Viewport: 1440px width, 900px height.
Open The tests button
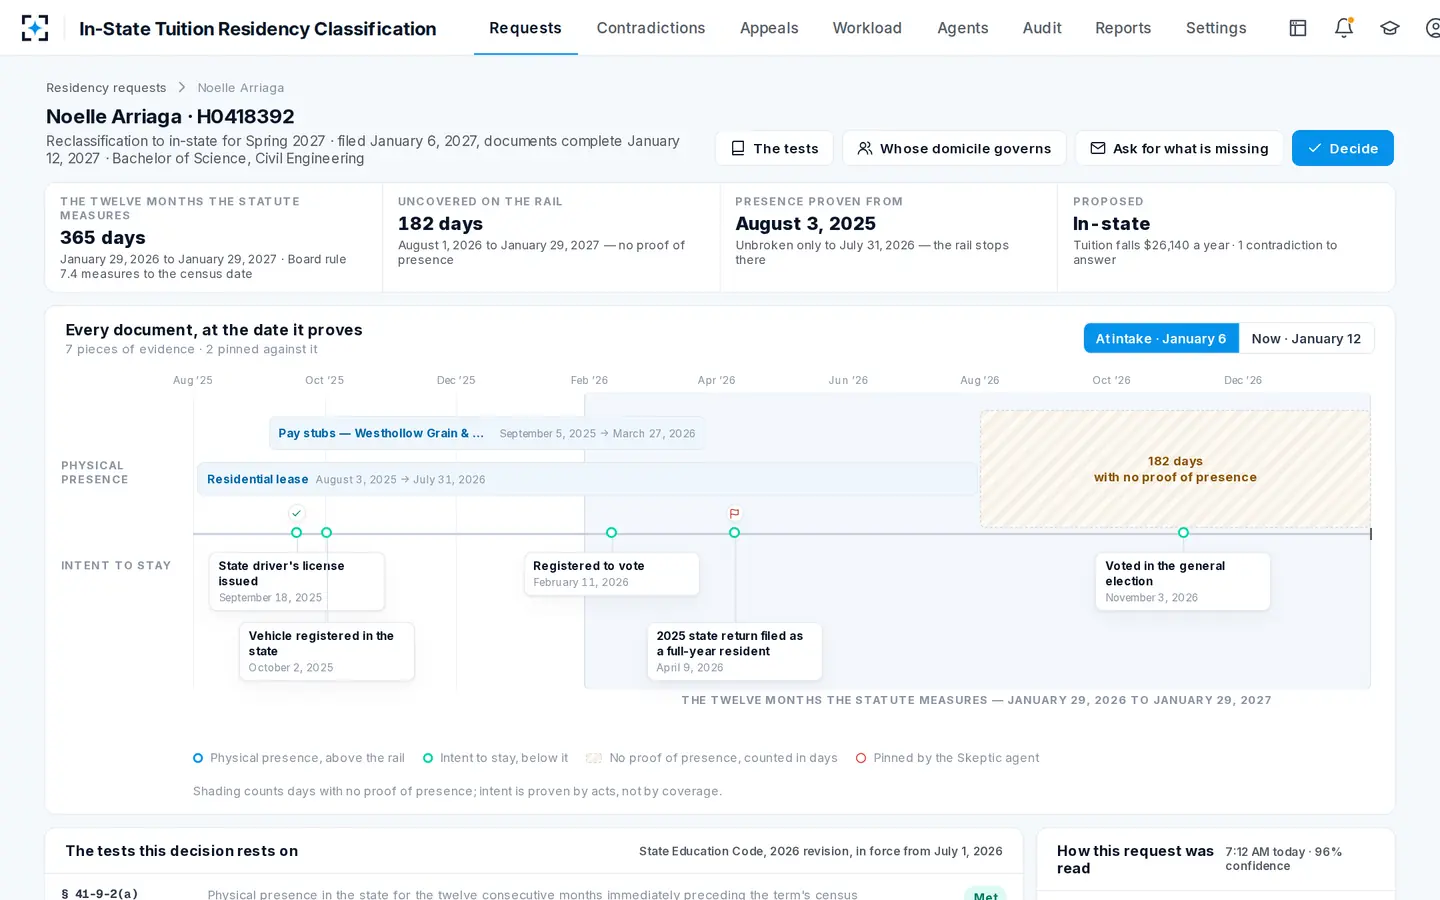(x=775, y=148)
